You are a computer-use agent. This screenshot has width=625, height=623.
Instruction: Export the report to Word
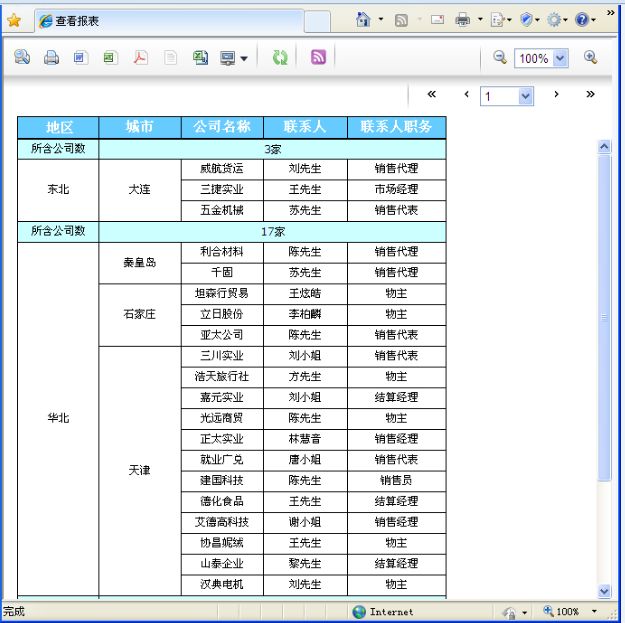click(x=80, y=58)
